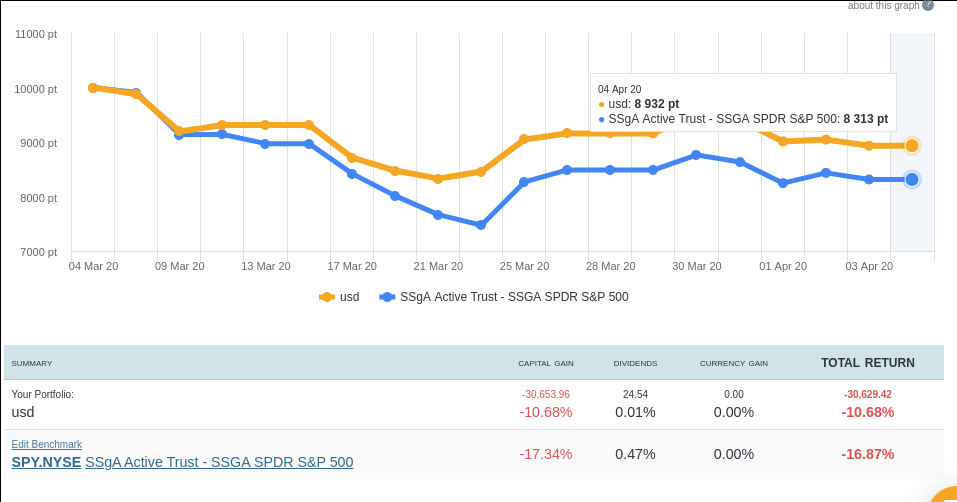Open SSgA Active Trust - SSGA SPDR S&P 500 link

219,462
